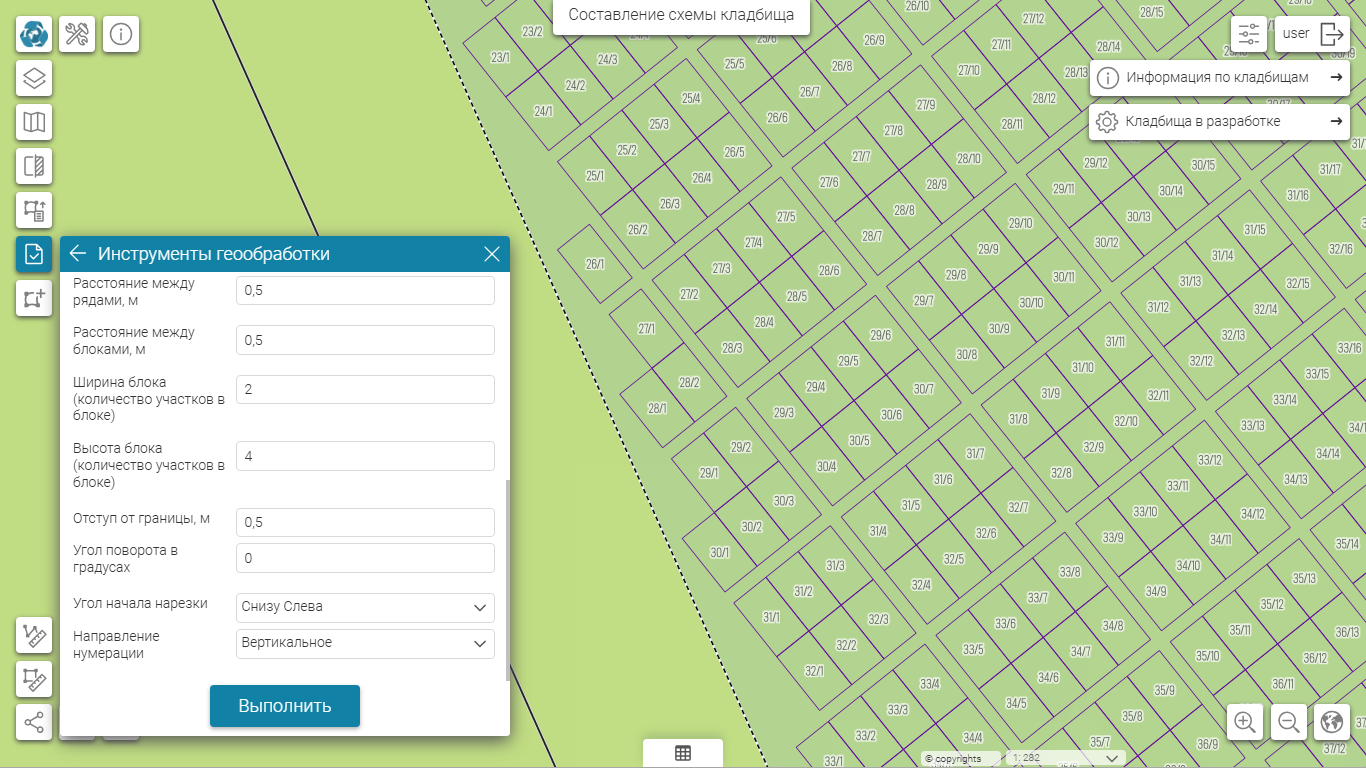Open Кладбища в разработке menu item
Image resolution: width=1366 pixels, height=768 pixels.
coord(1219,122)
